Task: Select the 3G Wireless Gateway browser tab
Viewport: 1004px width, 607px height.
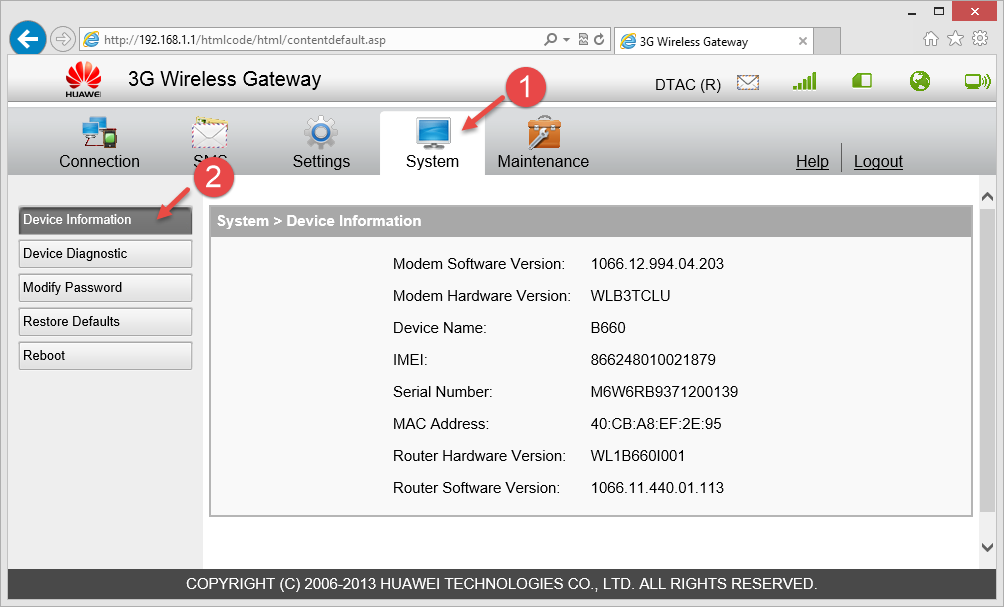Action: pos(714,42)
